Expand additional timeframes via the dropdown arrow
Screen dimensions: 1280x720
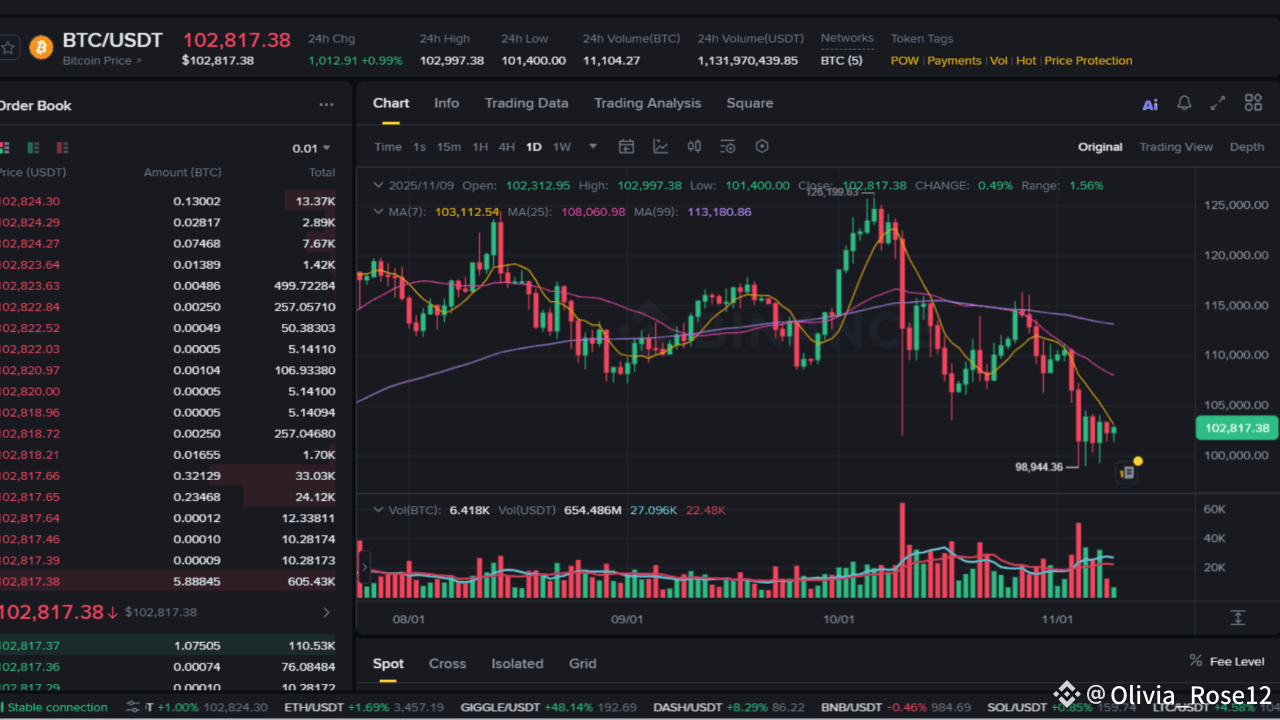(592, 146)
